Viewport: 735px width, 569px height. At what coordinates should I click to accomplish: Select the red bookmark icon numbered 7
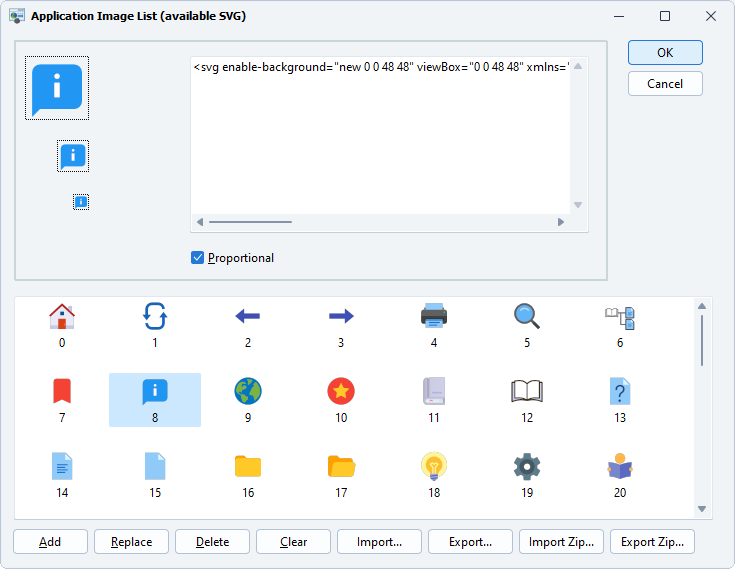click(62, 392)
